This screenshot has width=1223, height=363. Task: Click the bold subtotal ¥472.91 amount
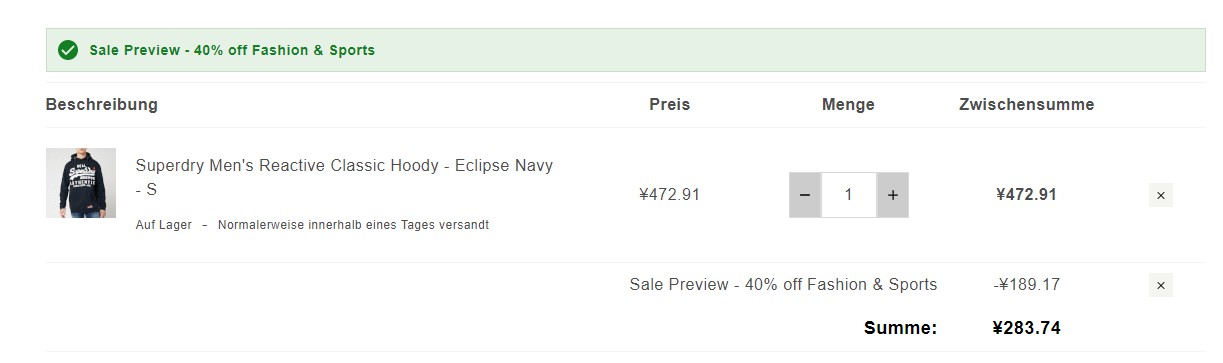(1027, 195)
